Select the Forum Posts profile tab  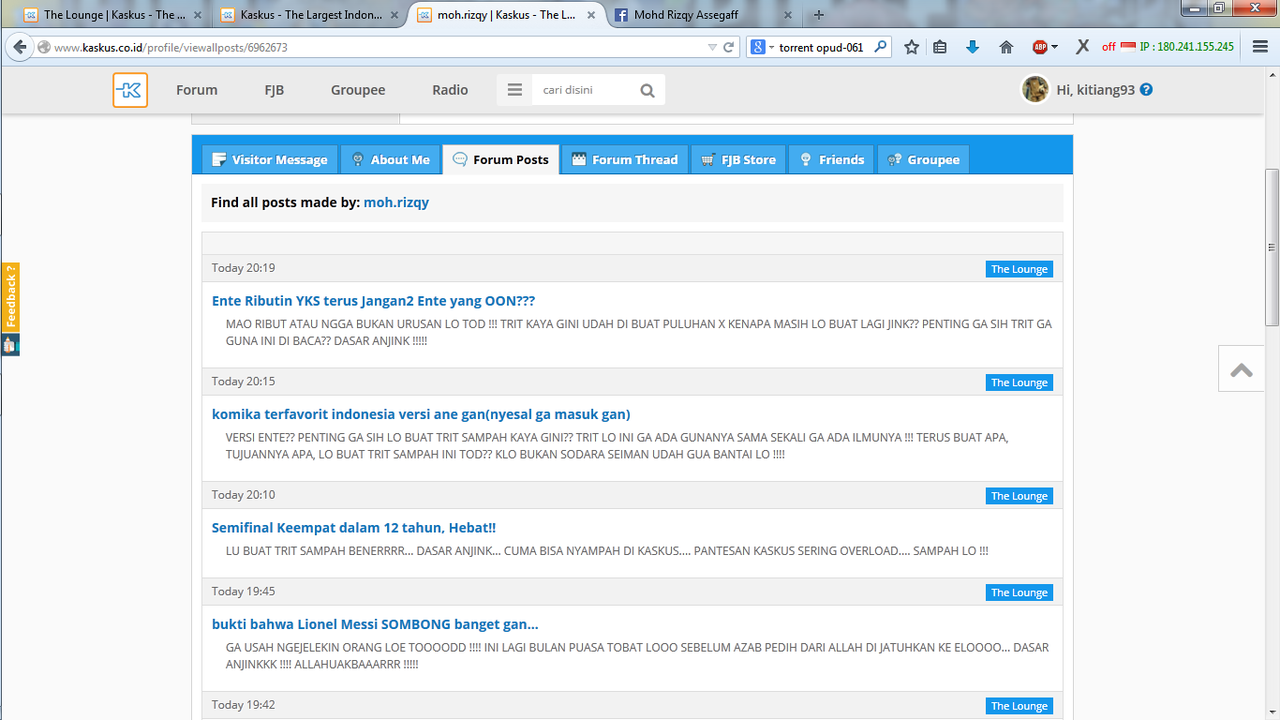click(x=501, y=159)
